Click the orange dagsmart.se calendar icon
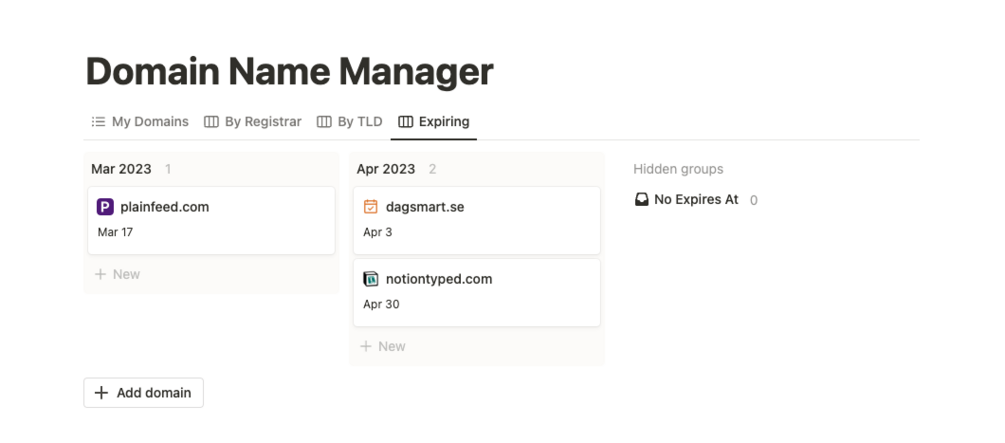Screen dimensions: 1005x443 pyautogui.click(x=371, y=207)
